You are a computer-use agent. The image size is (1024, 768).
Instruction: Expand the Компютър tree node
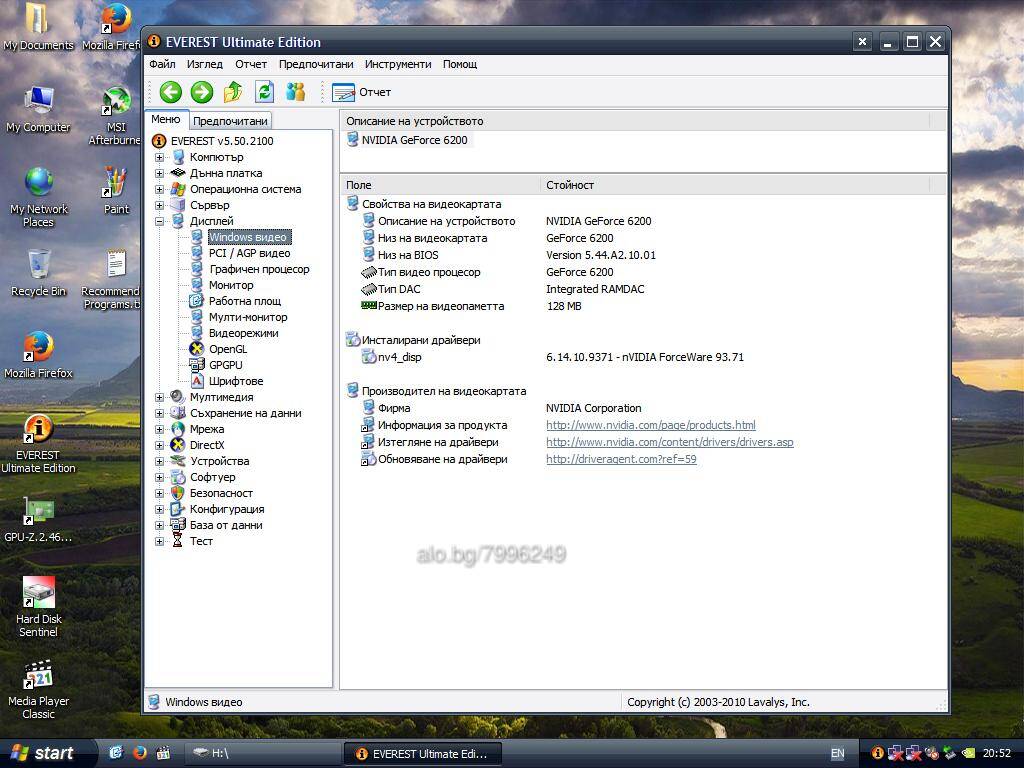(159, 157)
